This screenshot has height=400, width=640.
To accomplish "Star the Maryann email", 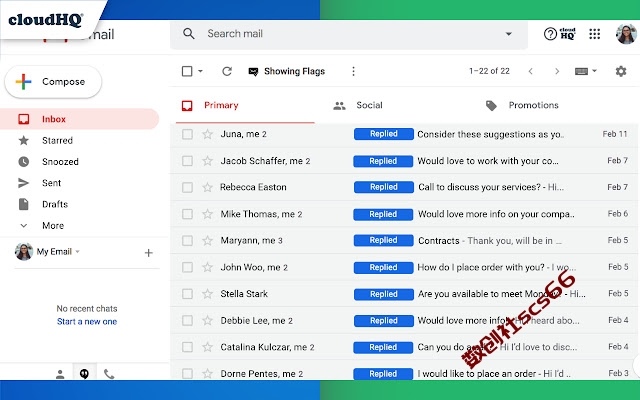I will coord(208,240).
